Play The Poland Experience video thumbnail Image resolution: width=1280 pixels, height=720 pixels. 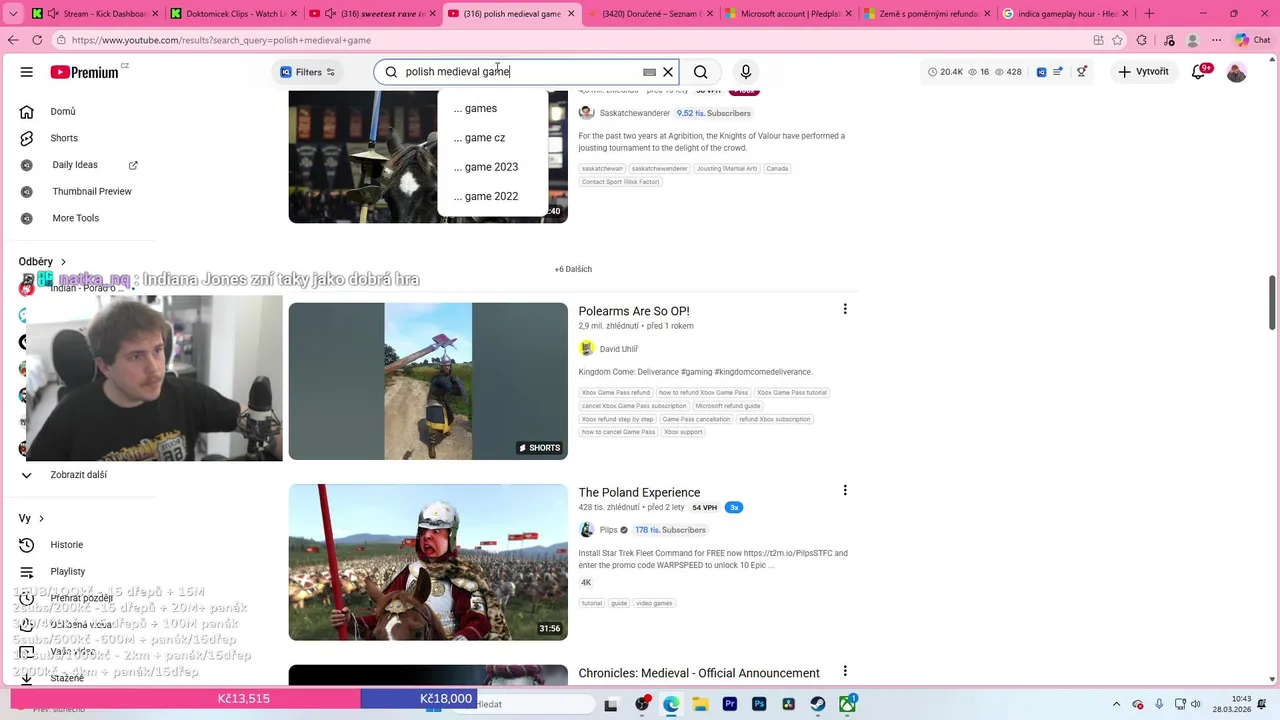[428, 562]
